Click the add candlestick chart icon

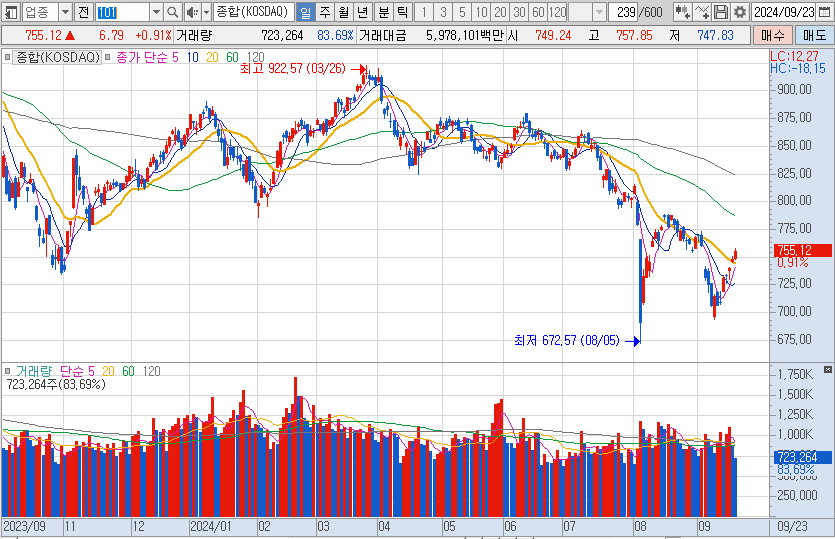coord(682,12)
